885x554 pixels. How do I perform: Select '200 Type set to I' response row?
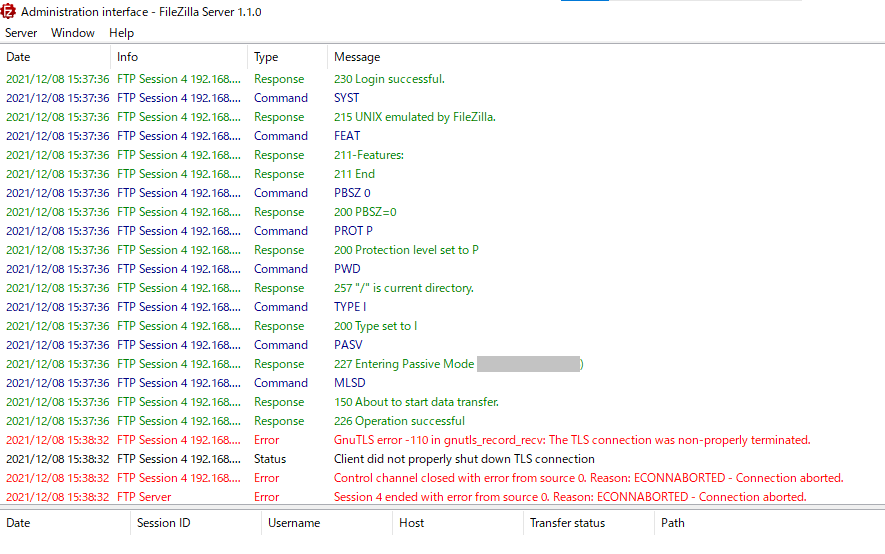click(x=442, y=326)
